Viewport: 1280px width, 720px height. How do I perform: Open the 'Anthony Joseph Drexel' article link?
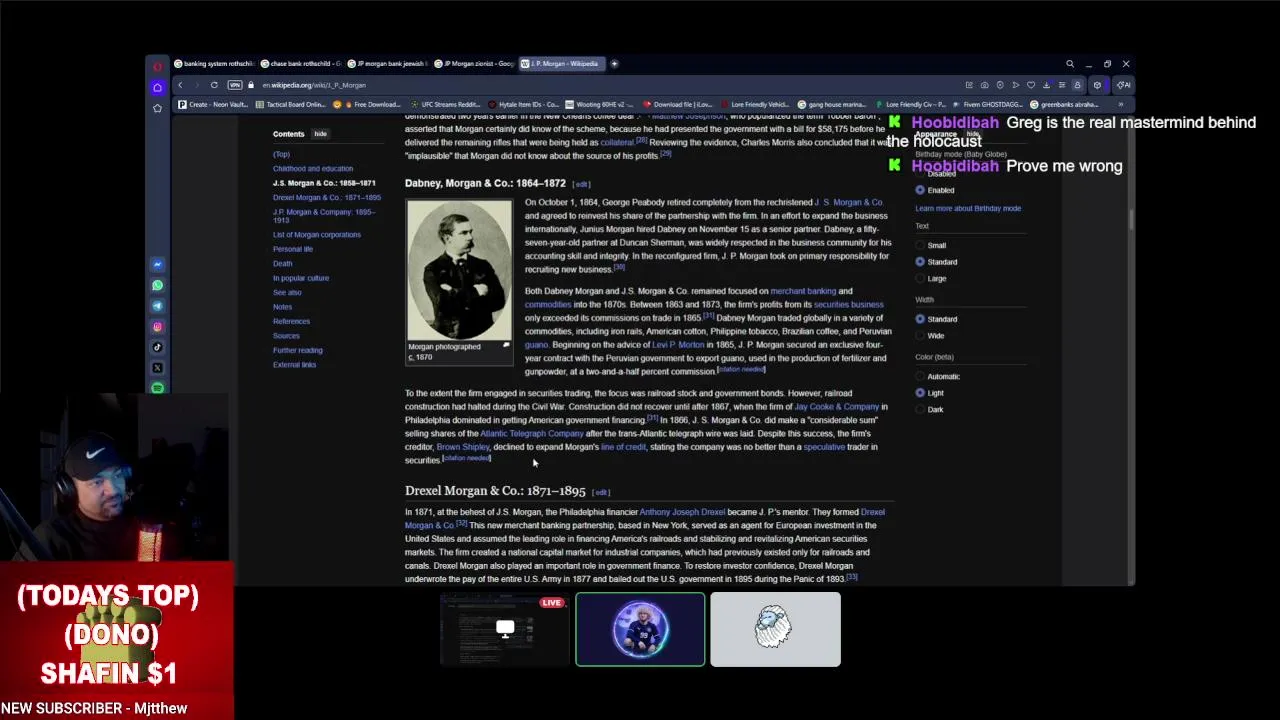[x=682, y=512]
